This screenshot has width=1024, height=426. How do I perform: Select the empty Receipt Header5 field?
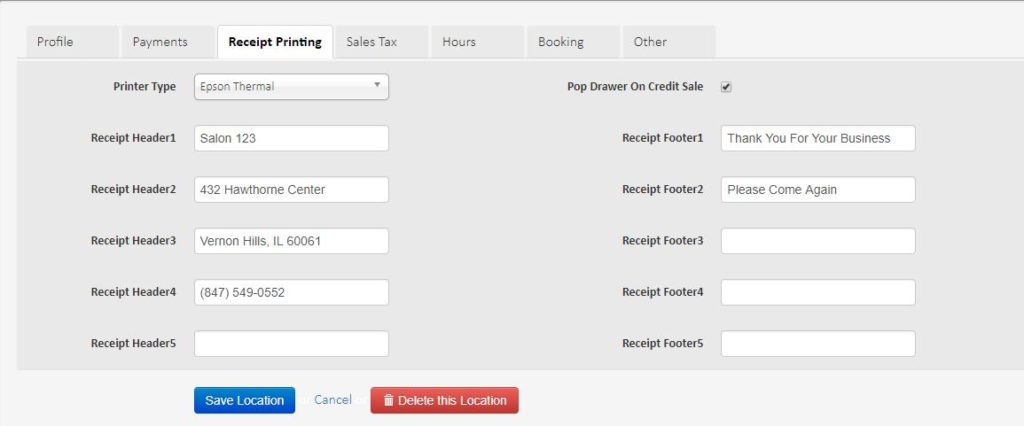(291, 344)
